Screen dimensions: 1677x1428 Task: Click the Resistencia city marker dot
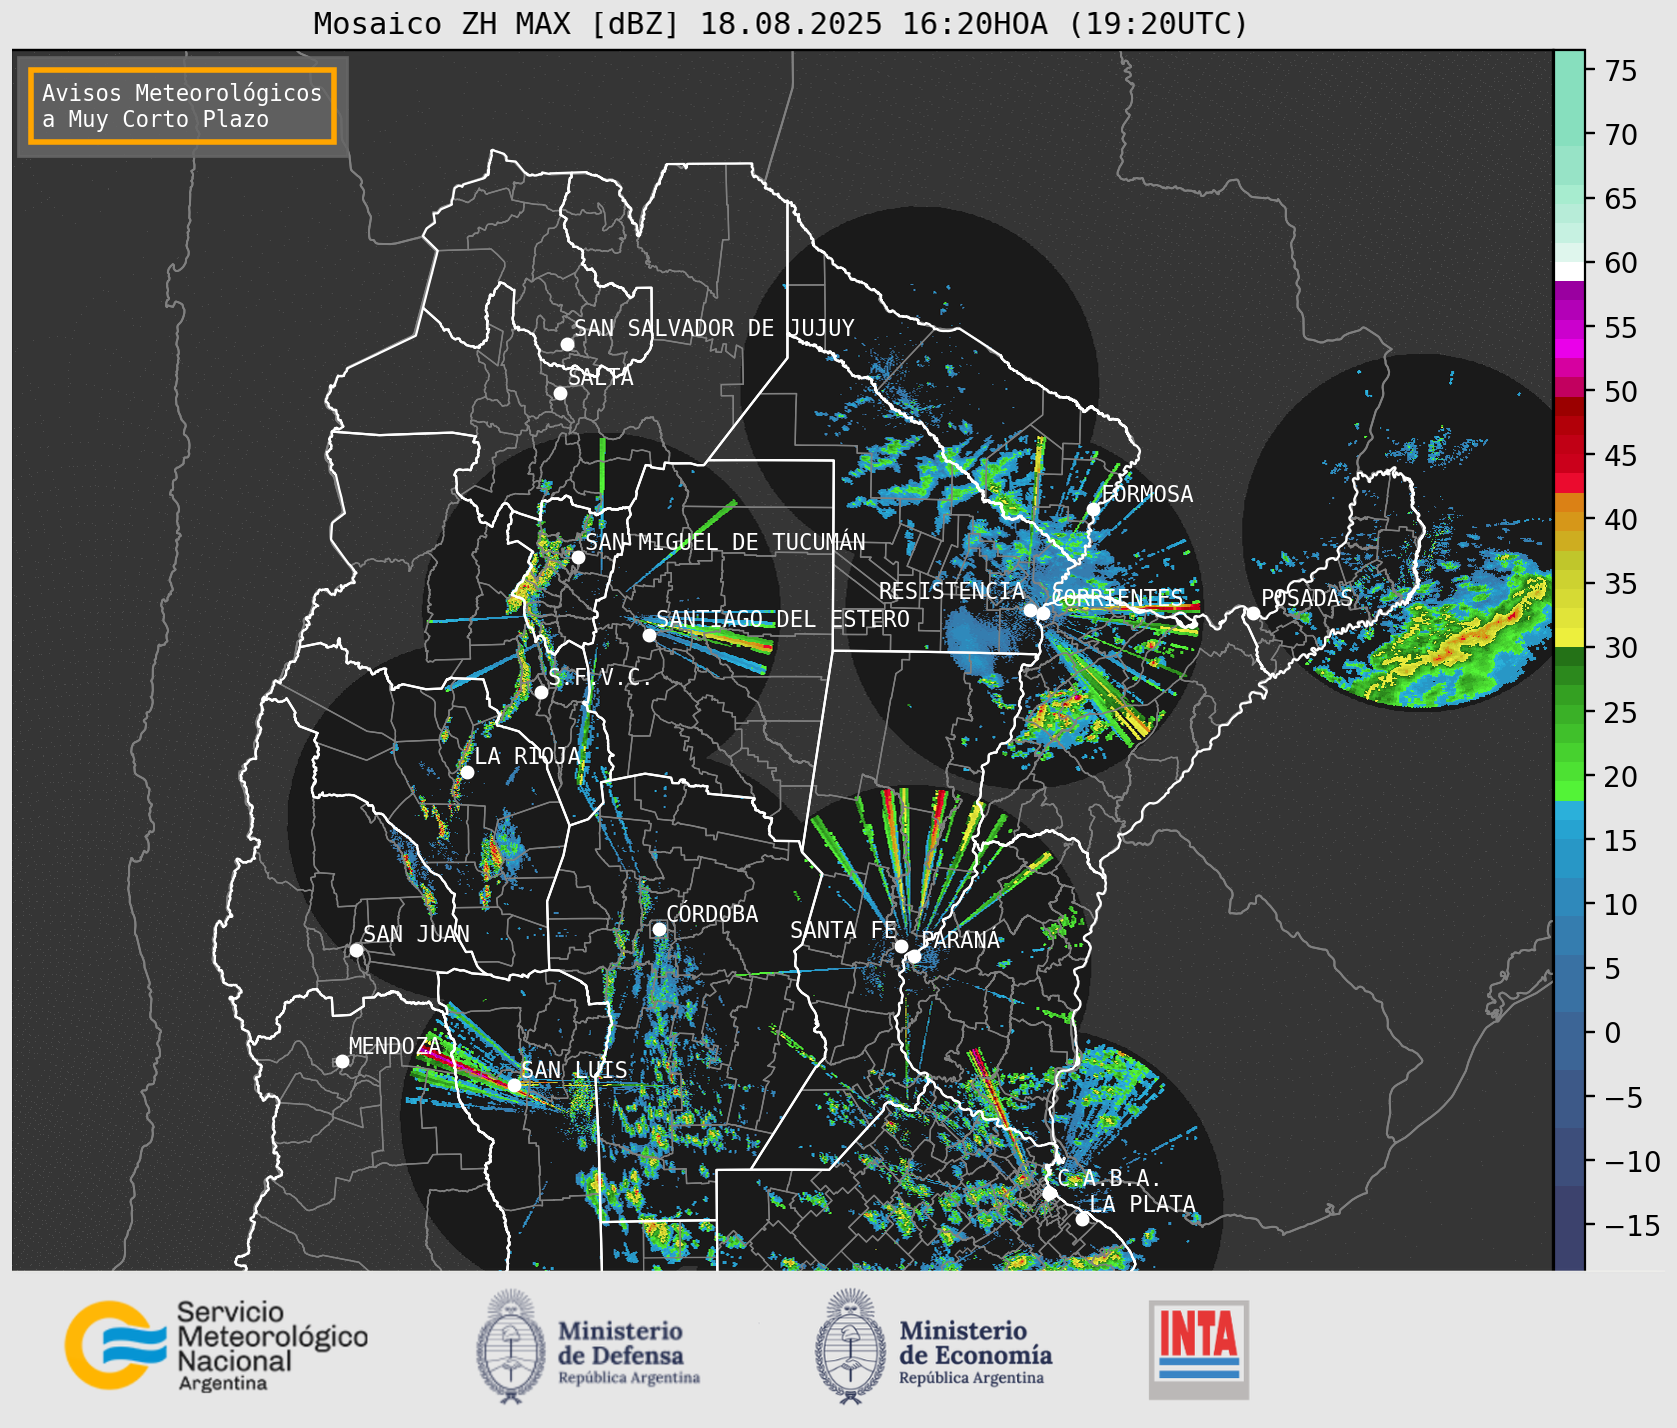(x=1030, y=610)
